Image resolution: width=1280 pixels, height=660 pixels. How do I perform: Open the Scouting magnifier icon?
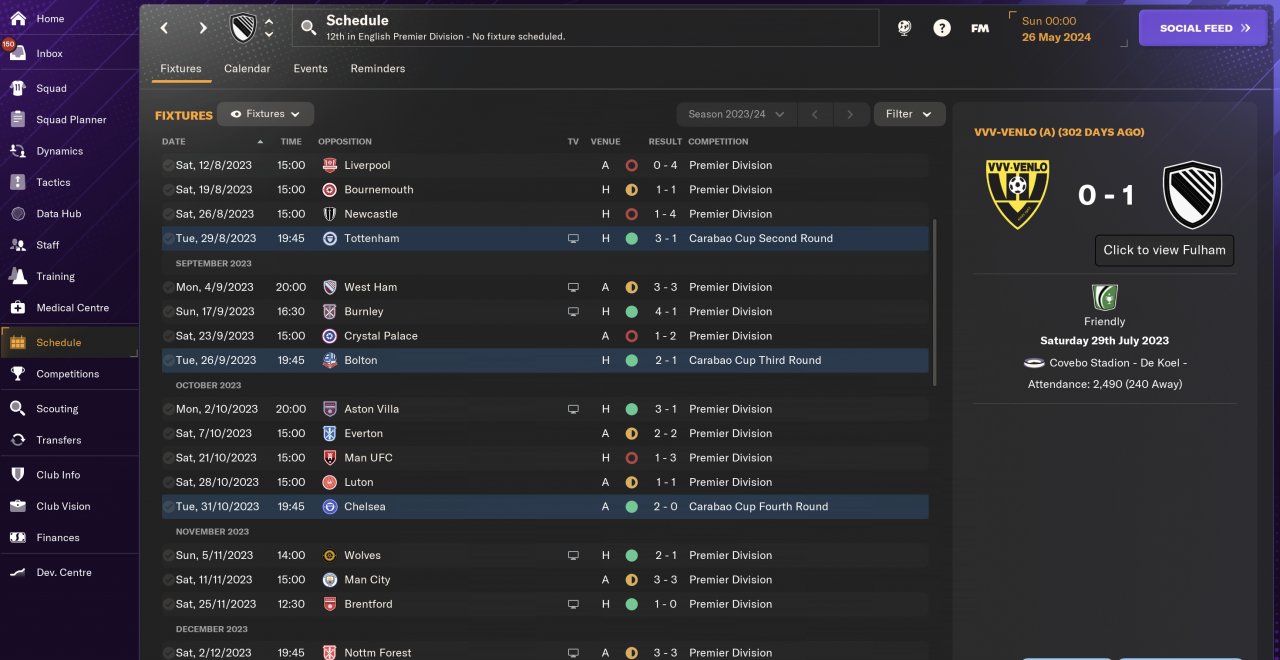[17, 408]
